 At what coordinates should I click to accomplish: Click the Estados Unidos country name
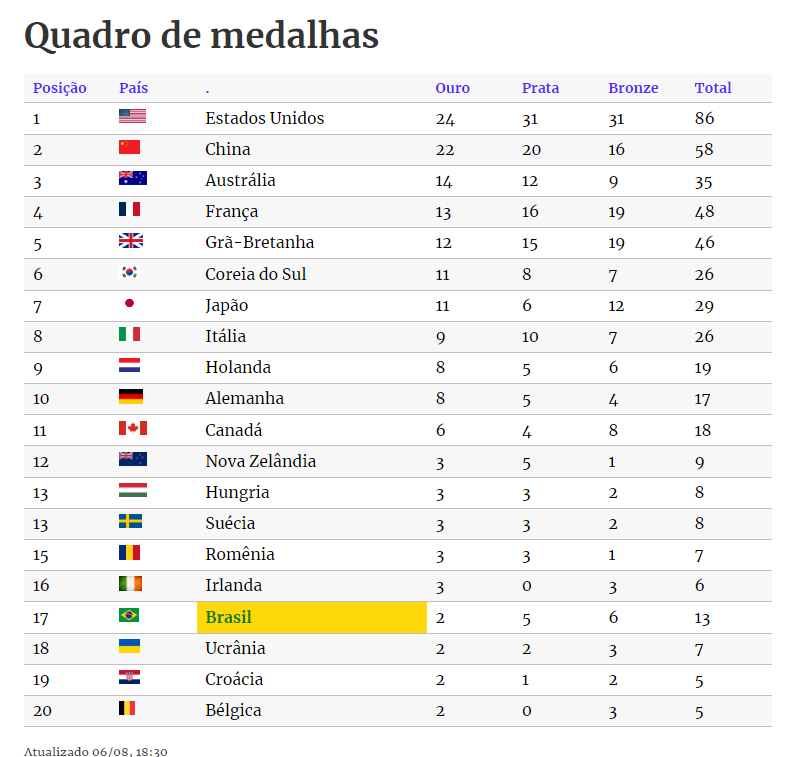coord(264,118)
